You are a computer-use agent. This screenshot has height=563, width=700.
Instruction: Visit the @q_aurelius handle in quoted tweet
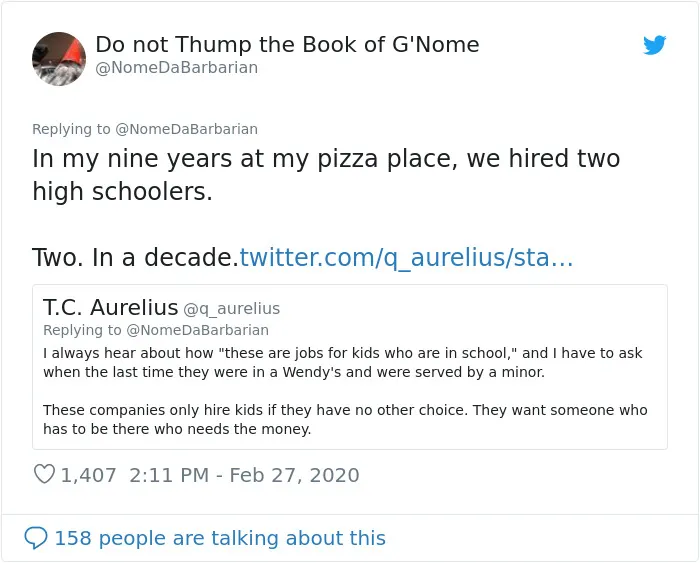pos(232,309)
